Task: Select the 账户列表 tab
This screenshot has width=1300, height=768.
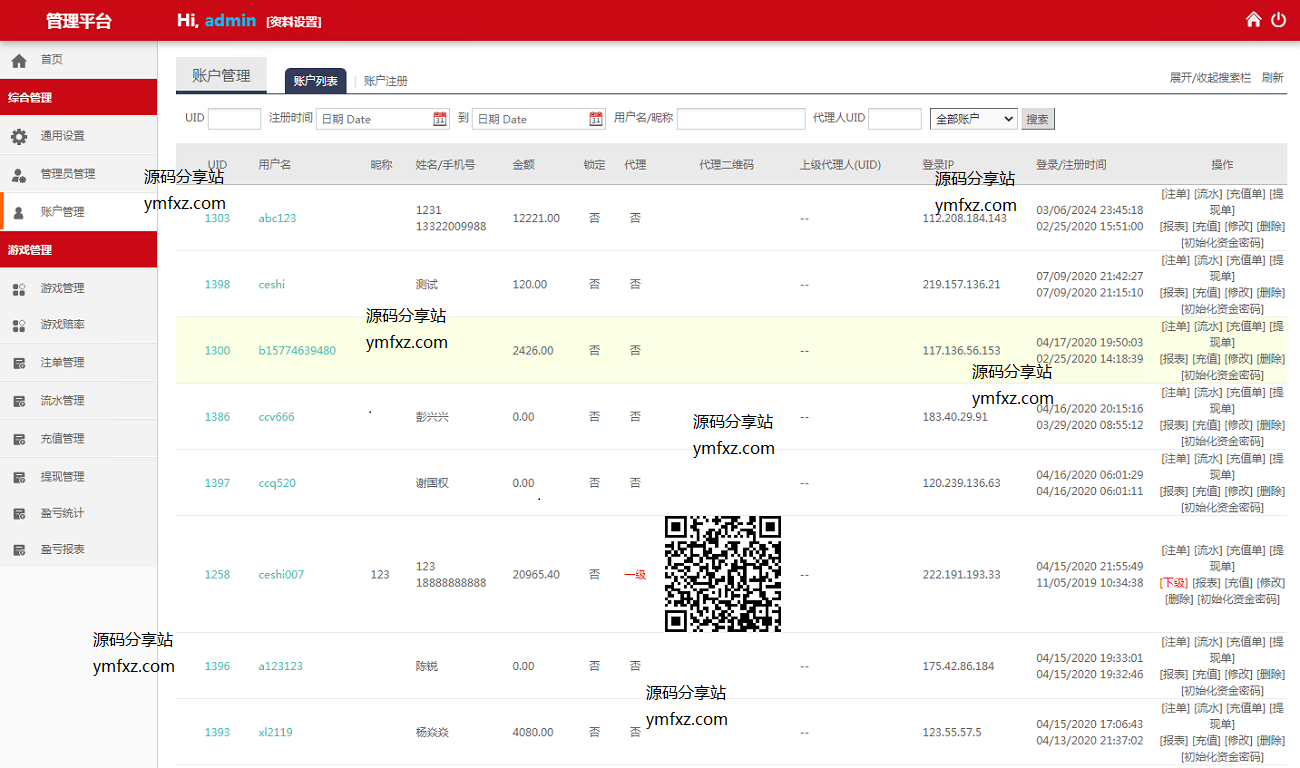Action: [x=315, y=81]
